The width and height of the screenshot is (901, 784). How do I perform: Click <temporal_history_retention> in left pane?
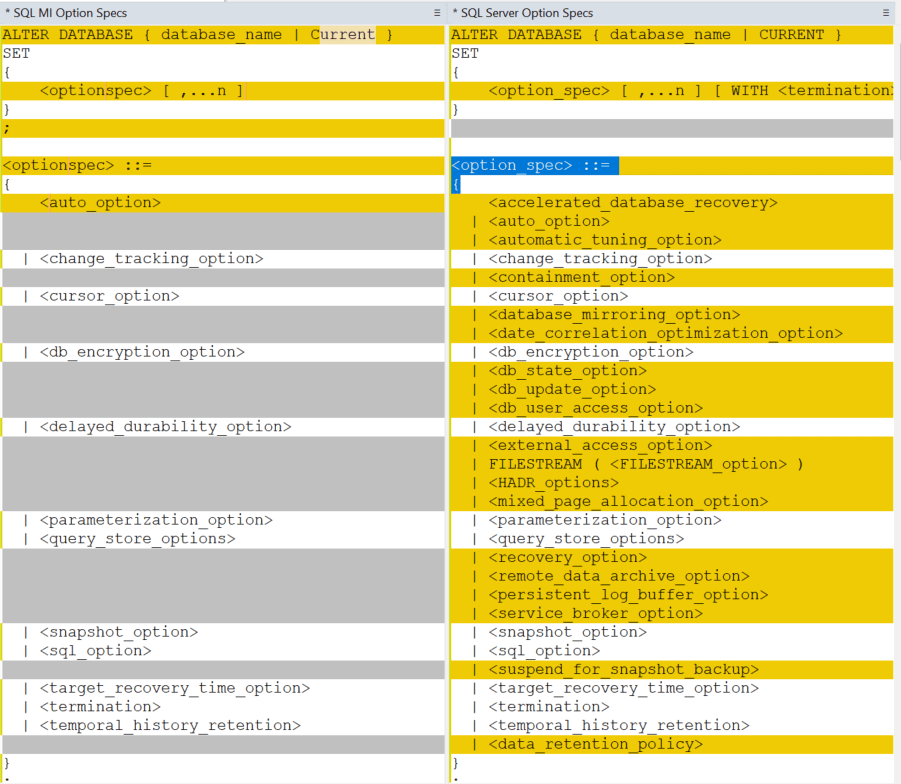pos(171,726)
